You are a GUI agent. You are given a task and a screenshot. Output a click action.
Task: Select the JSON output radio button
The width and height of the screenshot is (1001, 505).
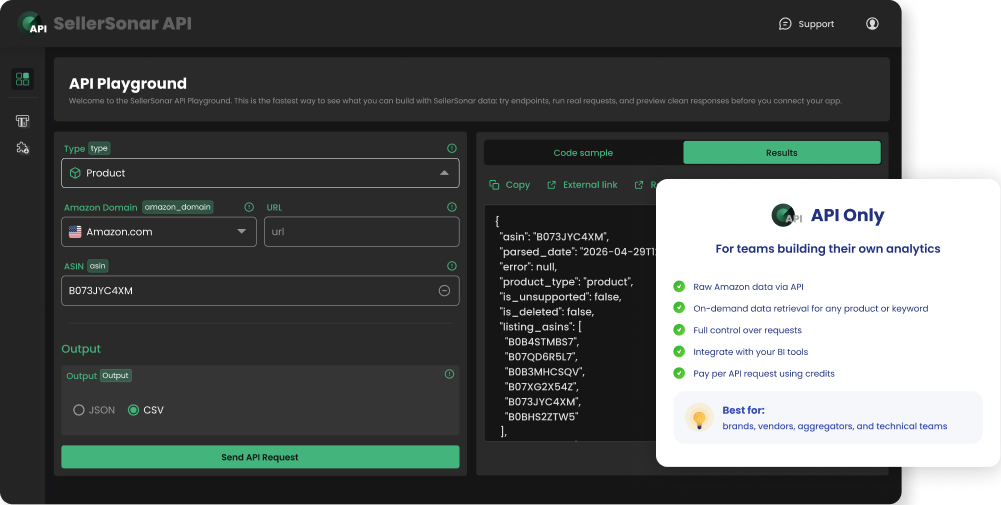pos(79,410)
